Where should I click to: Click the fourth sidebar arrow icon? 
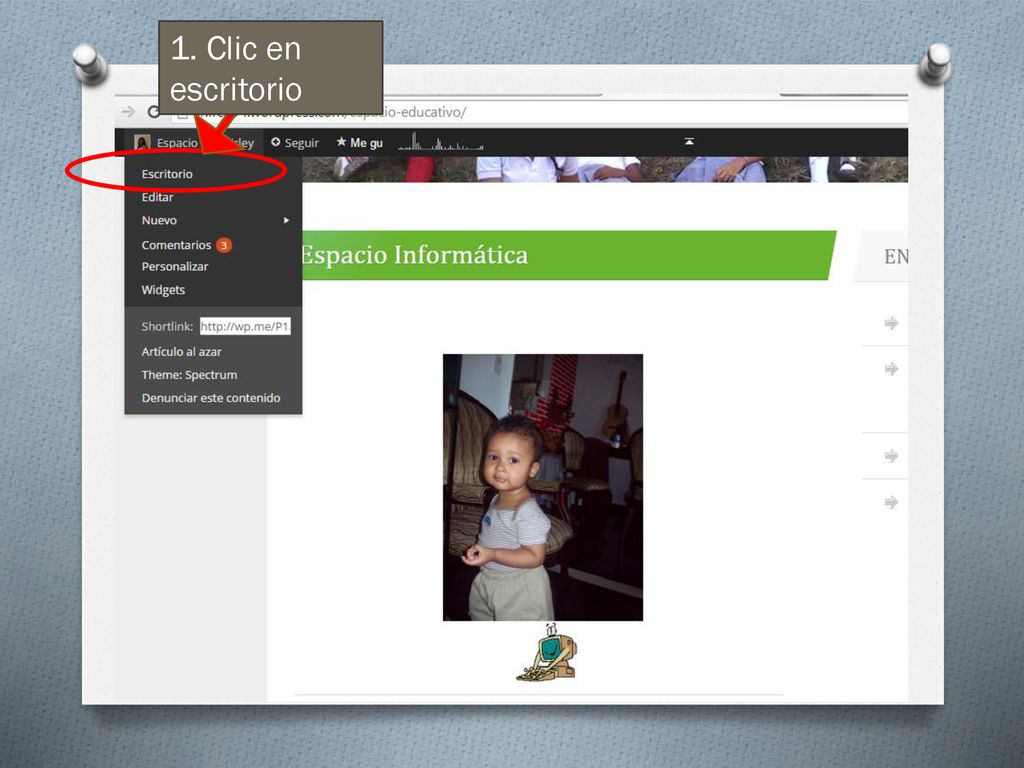(891, 502)
